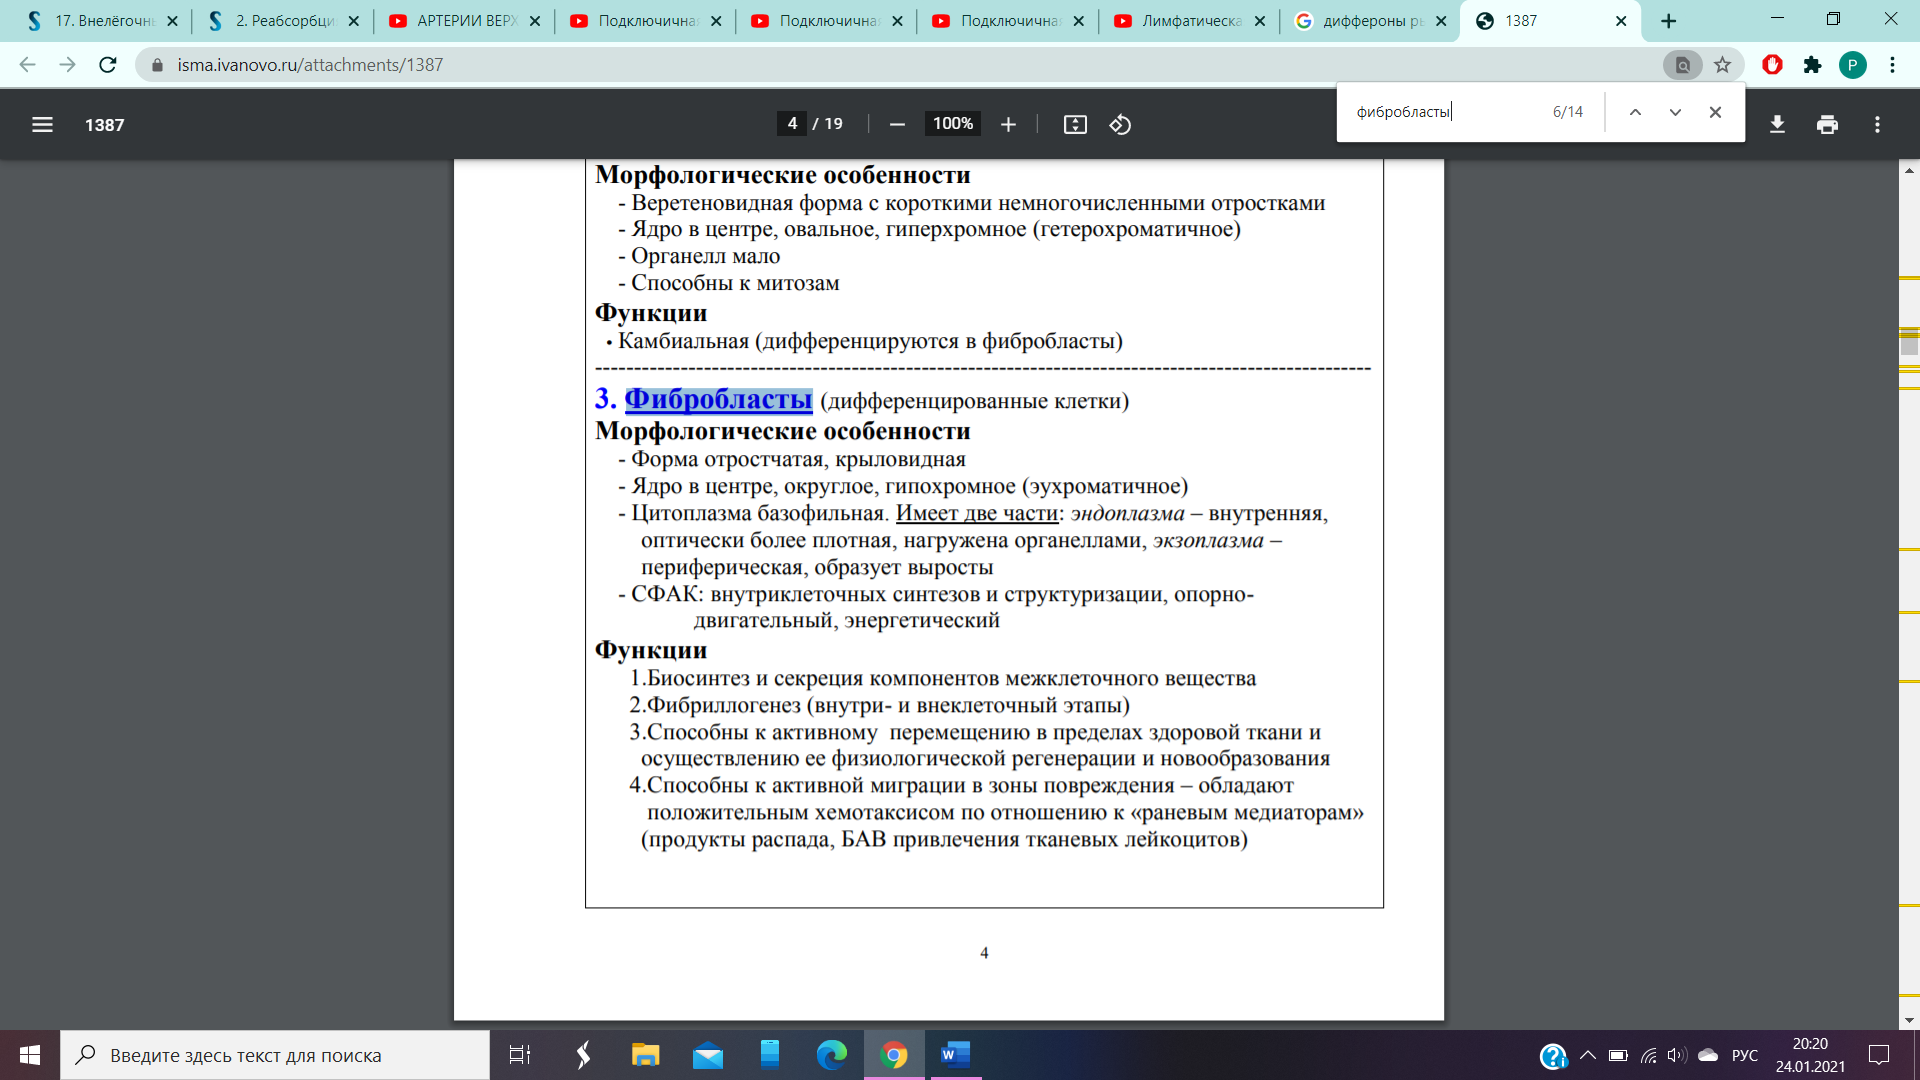Go to next search match
The width and height of the screenshot is (1920, 1080).
click(x=1675, y=112)
